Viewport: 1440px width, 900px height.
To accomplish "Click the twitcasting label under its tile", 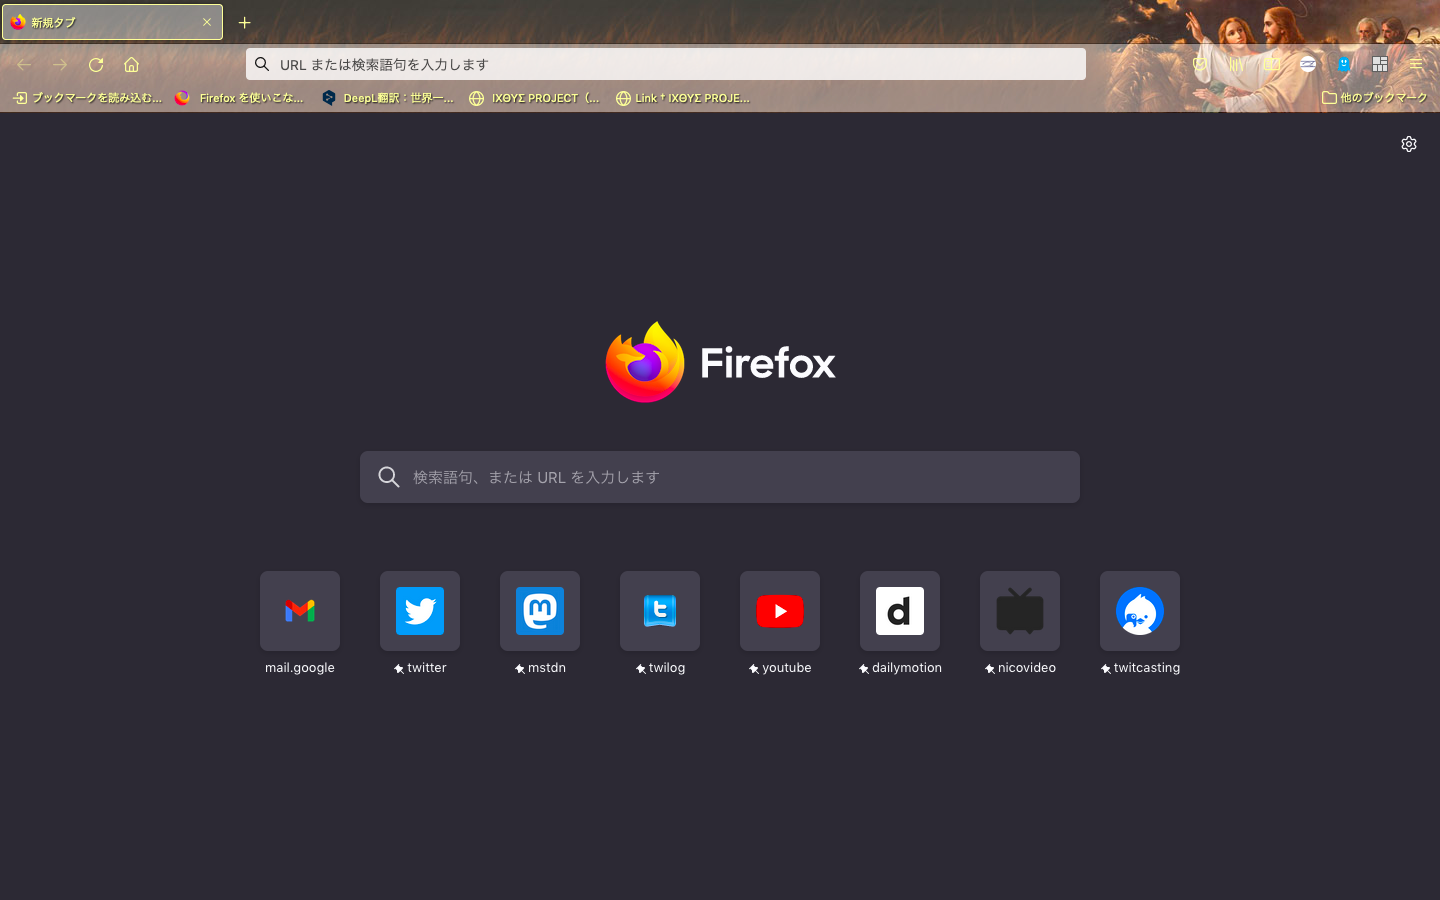I will [1147, 668].
